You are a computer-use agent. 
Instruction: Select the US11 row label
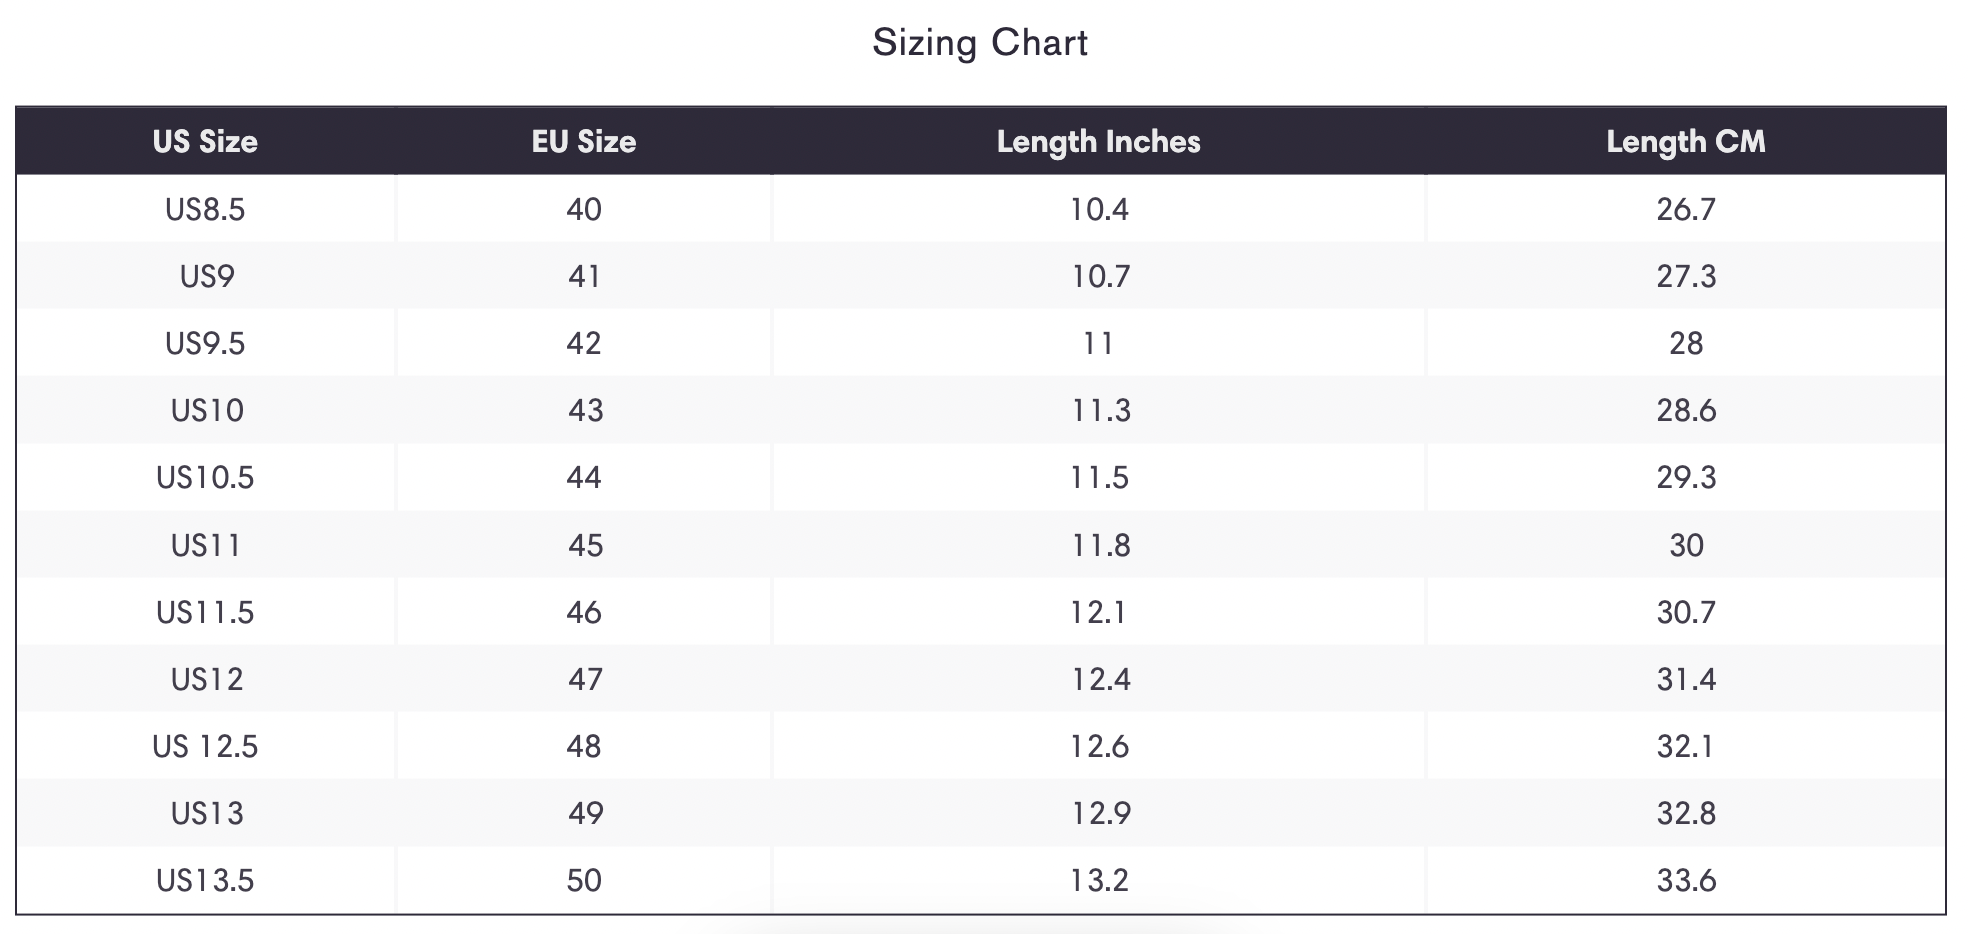tap(206, 545)
